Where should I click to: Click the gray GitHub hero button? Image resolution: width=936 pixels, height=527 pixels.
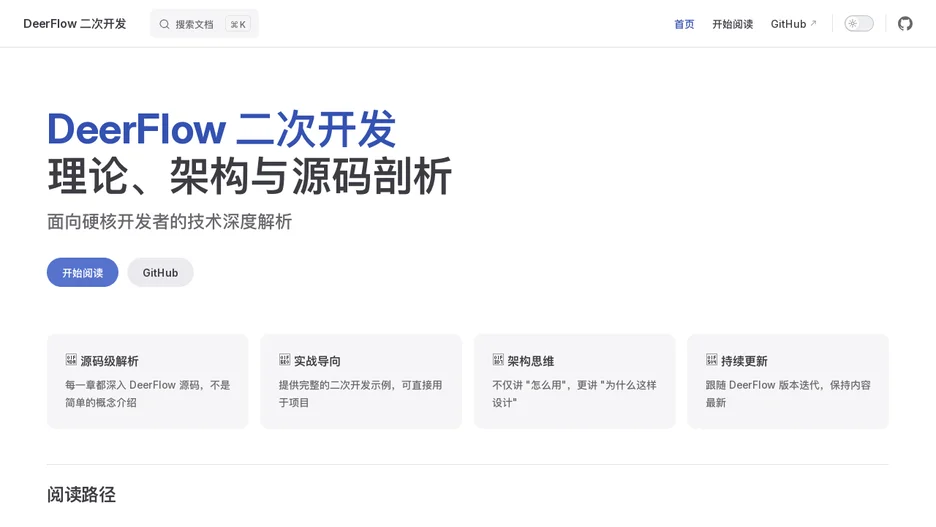(x=160, y=273)
